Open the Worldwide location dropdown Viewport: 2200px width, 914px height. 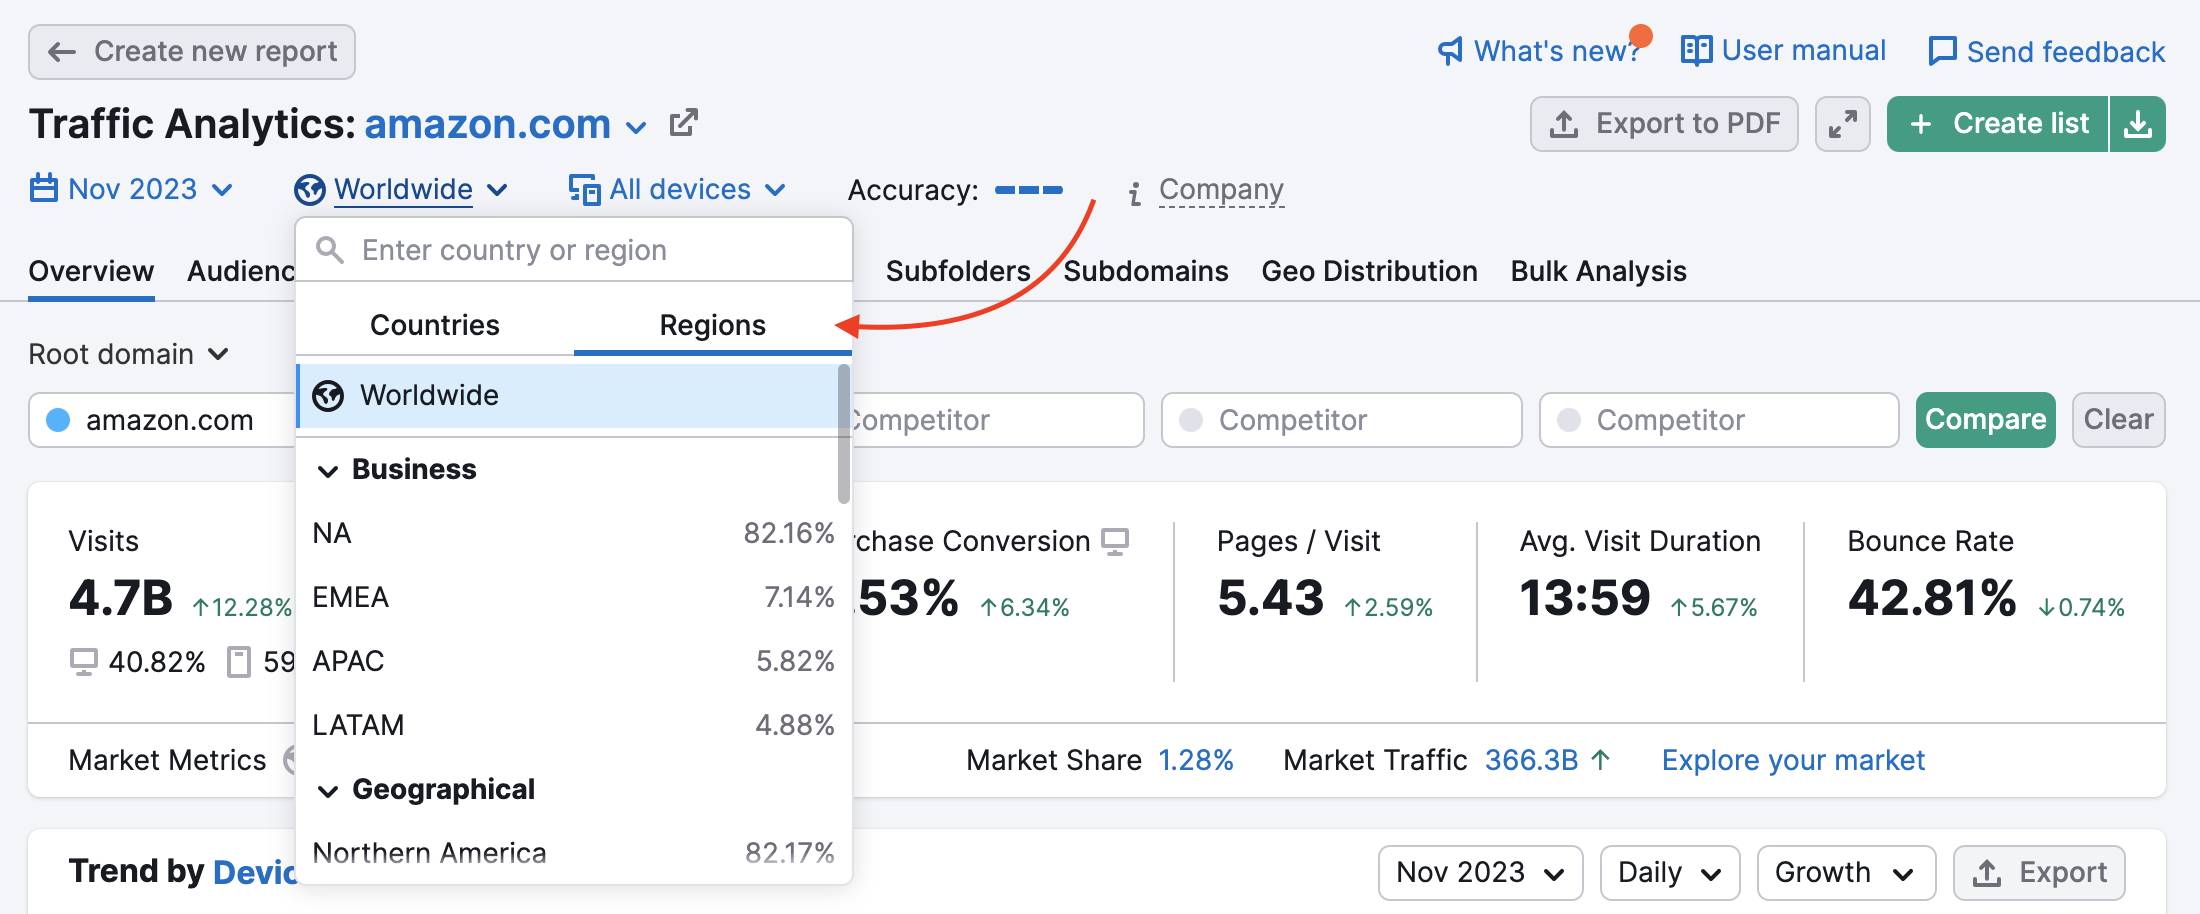402,189
